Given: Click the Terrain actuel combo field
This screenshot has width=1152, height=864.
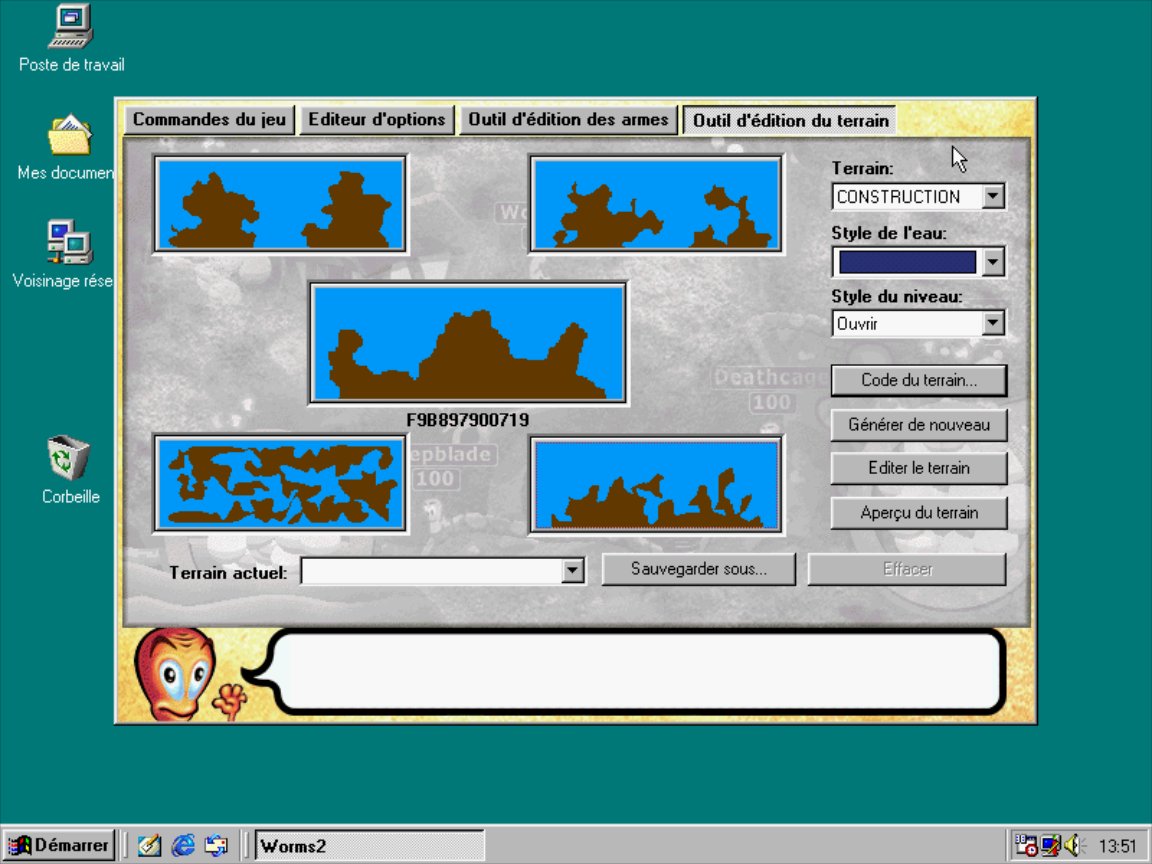Looking at the screenshot, I should tap(443, 571).
